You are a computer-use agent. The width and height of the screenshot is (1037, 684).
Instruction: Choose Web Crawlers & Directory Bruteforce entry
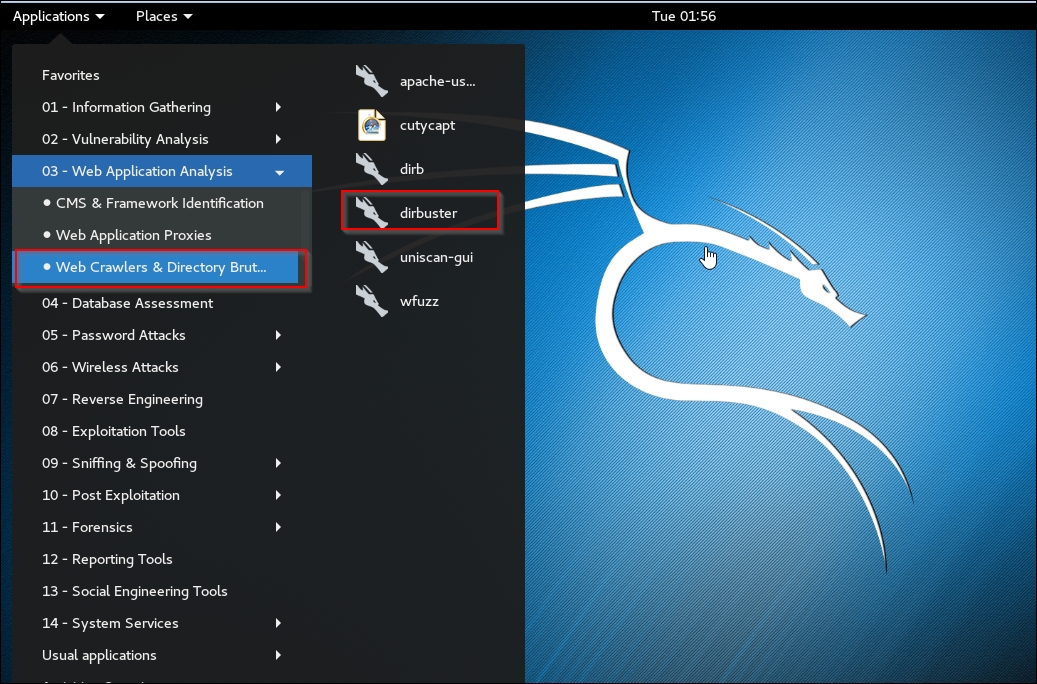[160, 267]
